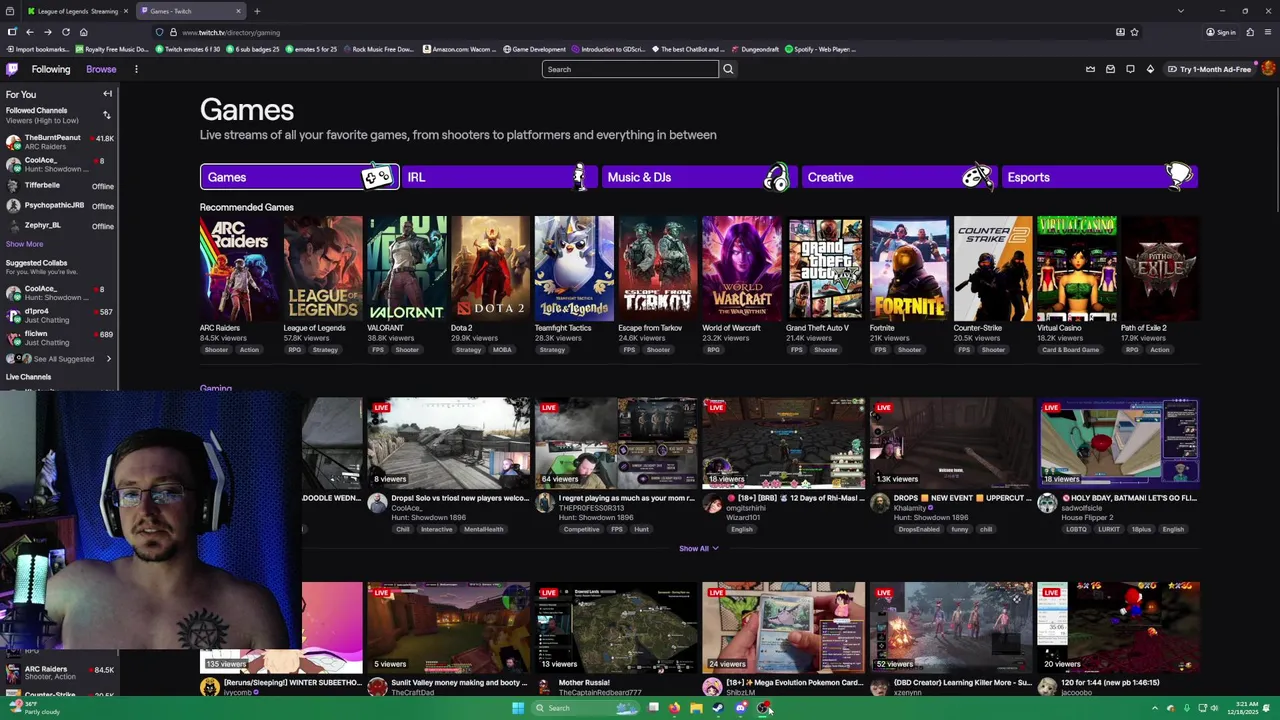Open the Game Development bookmark
Screen dimensions: 1280x720
534,49
